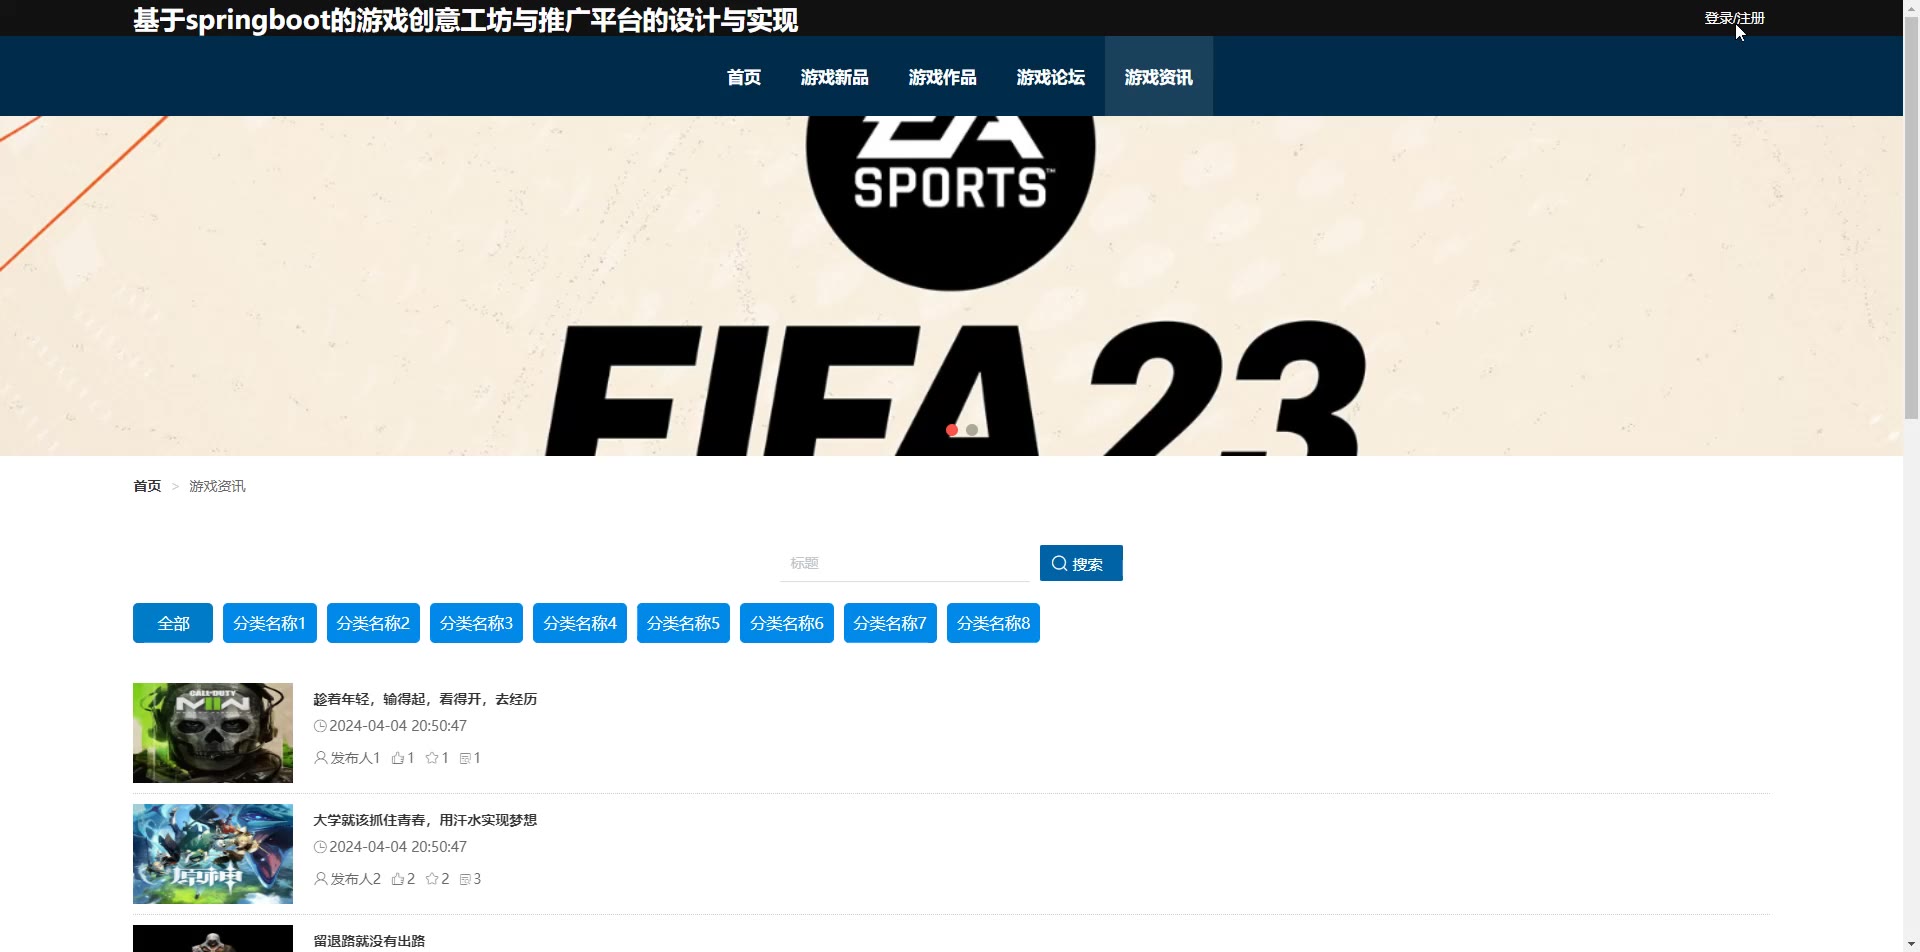Screen dimensions: 1920x952
Task: Open the Call of Duty article thumbnail
Action: coord(213,733)
